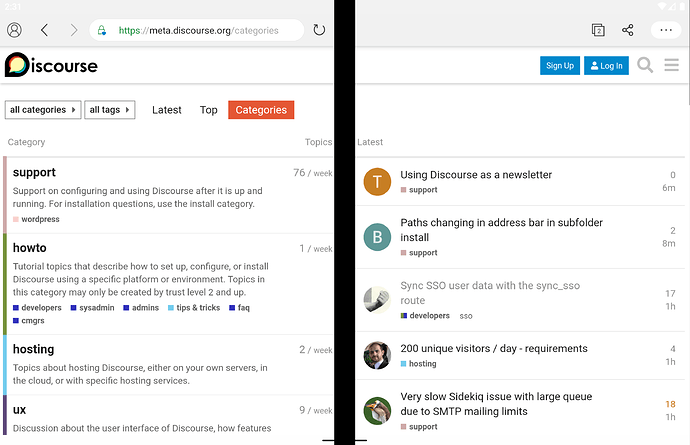This screenshot has width=690, height=445.
Task: Select the Categories tab
Action: tap(261, 110)
